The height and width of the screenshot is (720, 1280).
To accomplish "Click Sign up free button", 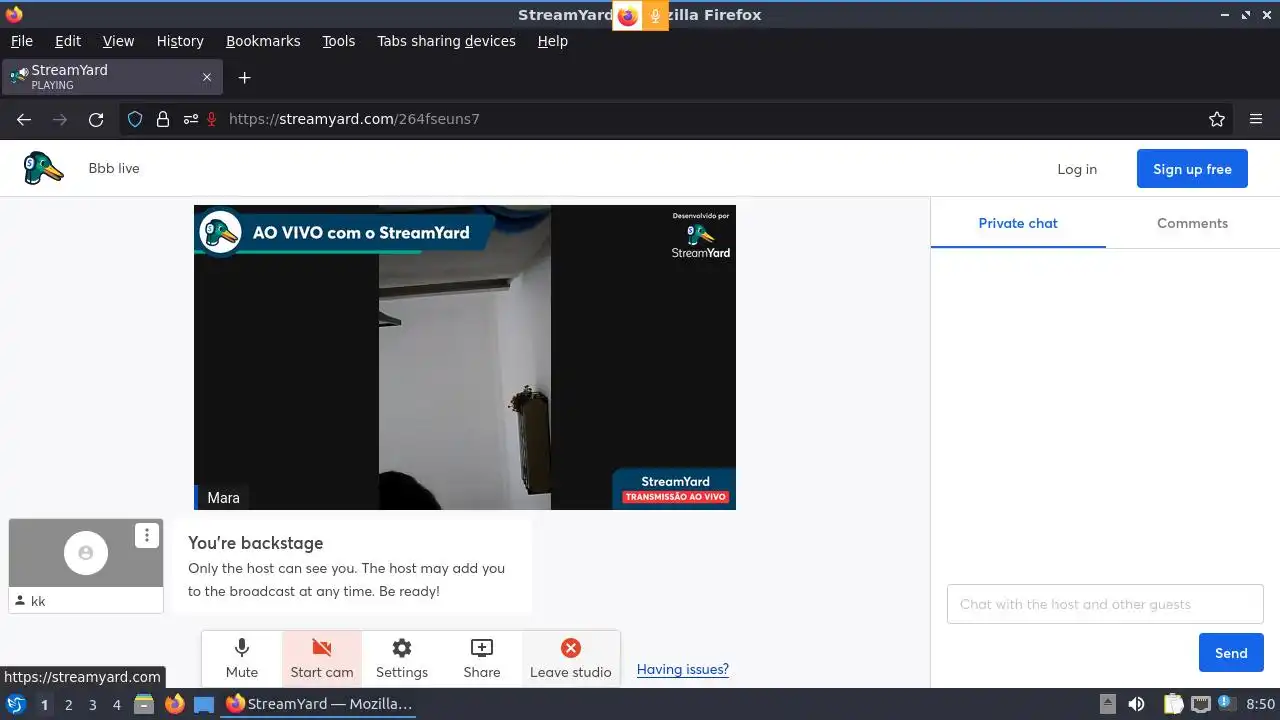I will coord(1192,169).
